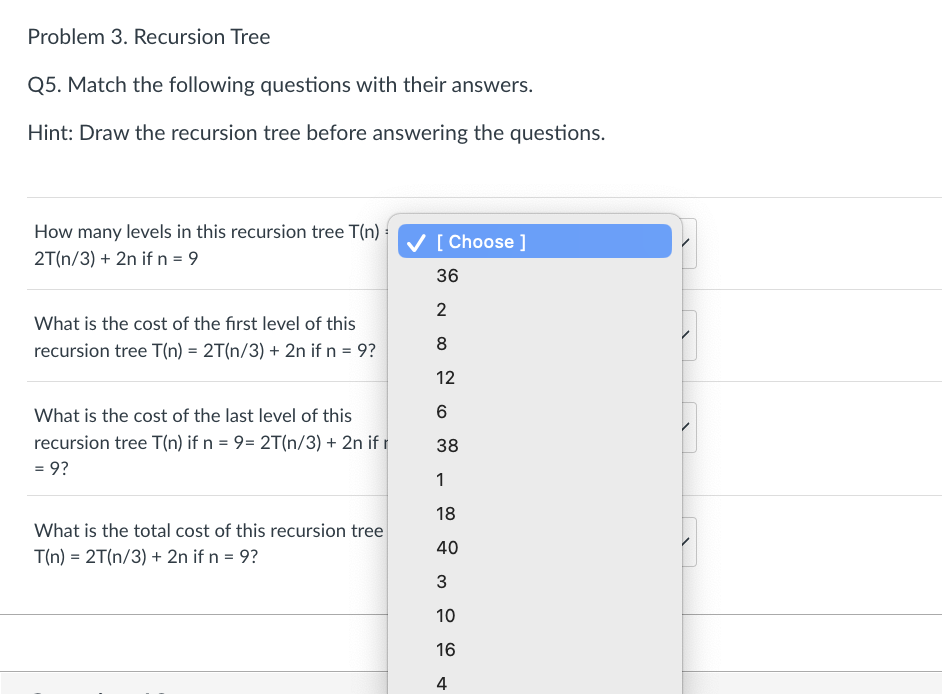Image resolution: width=942 pixels, height=694 pixels.
Task: Select 8 from the open answer list
Action: coord(441,344)
